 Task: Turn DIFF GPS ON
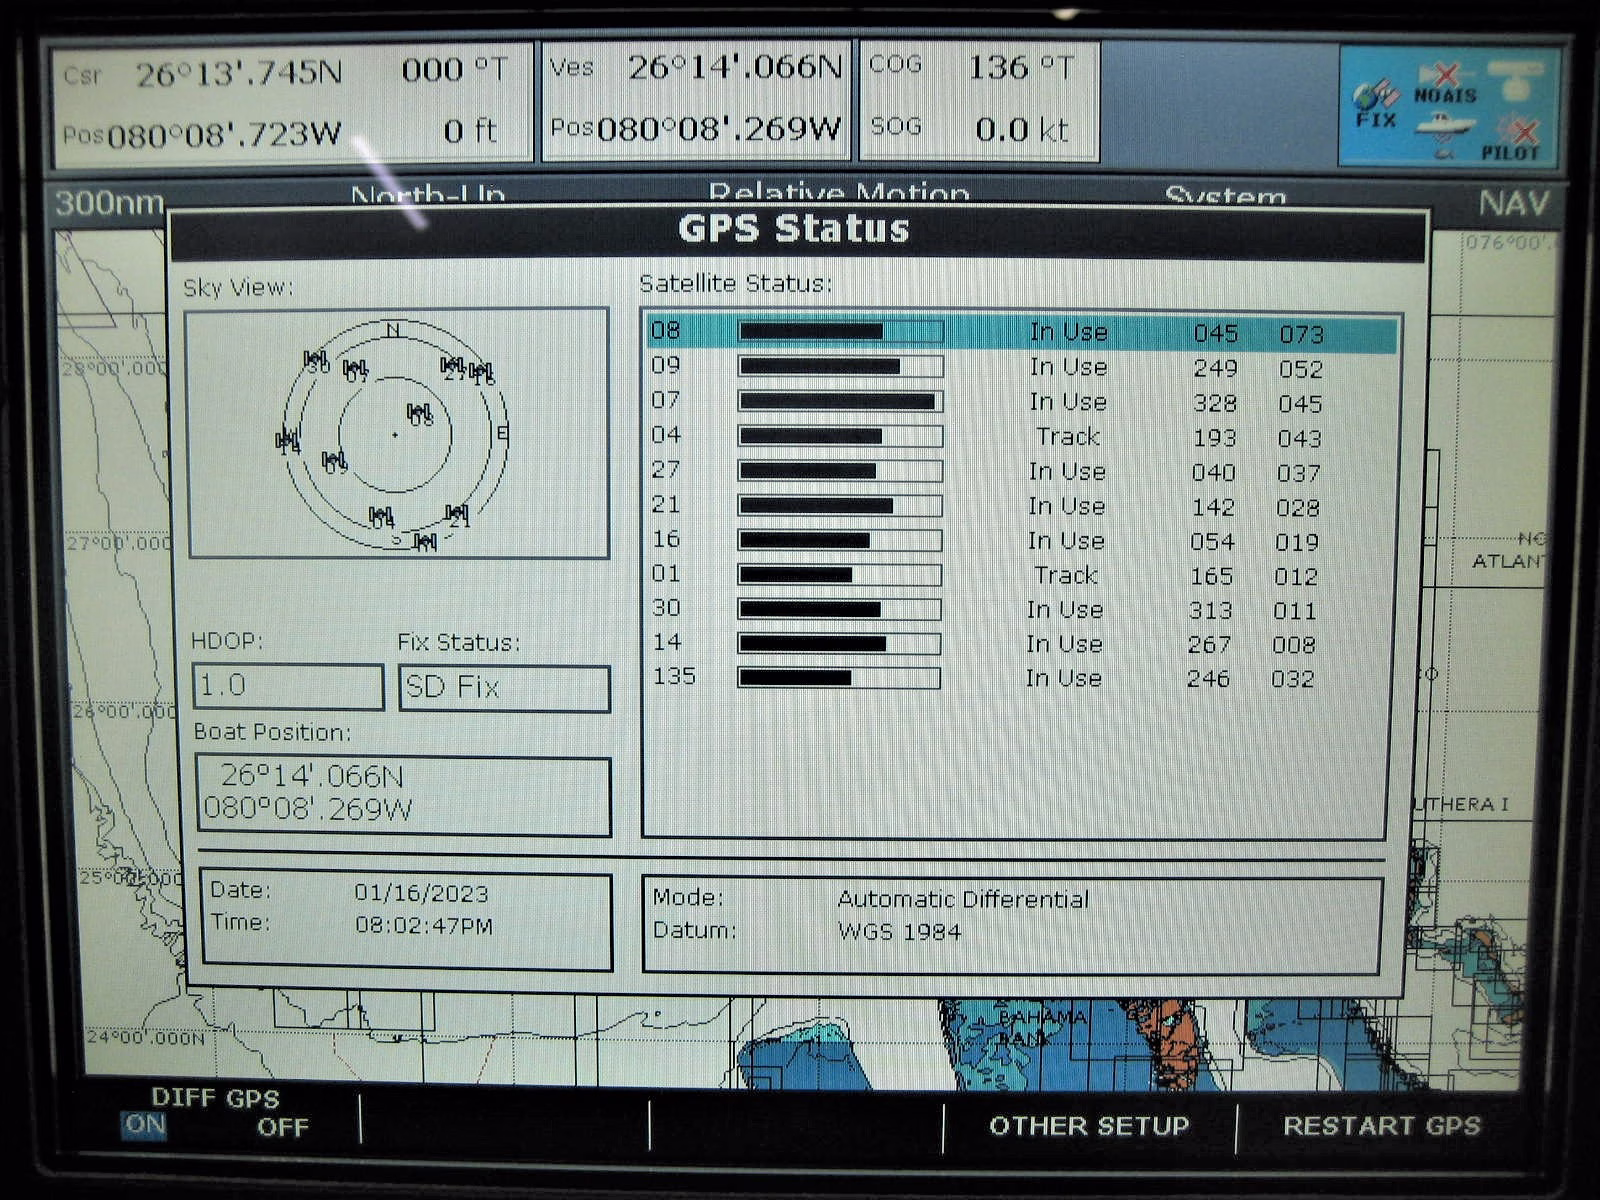coord(145,1125)
